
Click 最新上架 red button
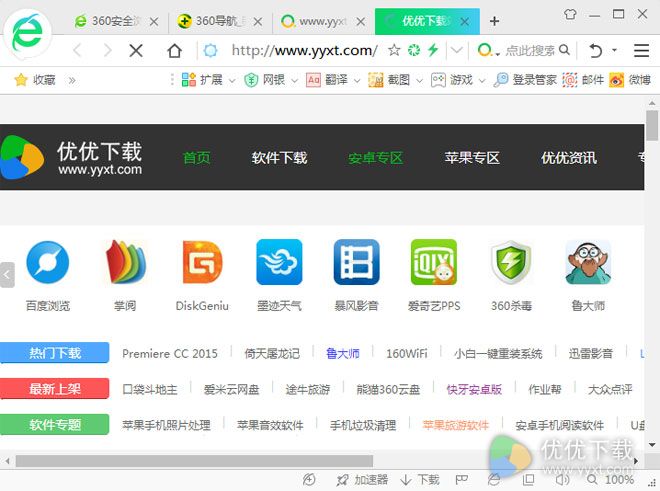click(x=55, y=389)
